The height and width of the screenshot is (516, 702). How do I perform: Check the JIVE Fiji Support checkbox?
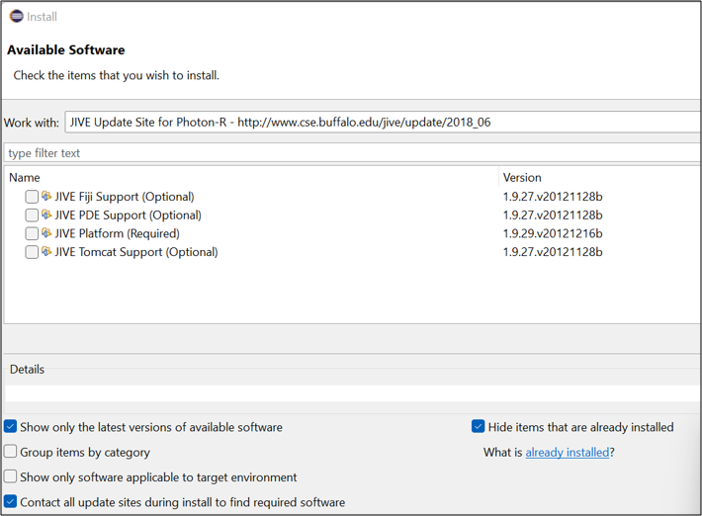tap(32, 197)
